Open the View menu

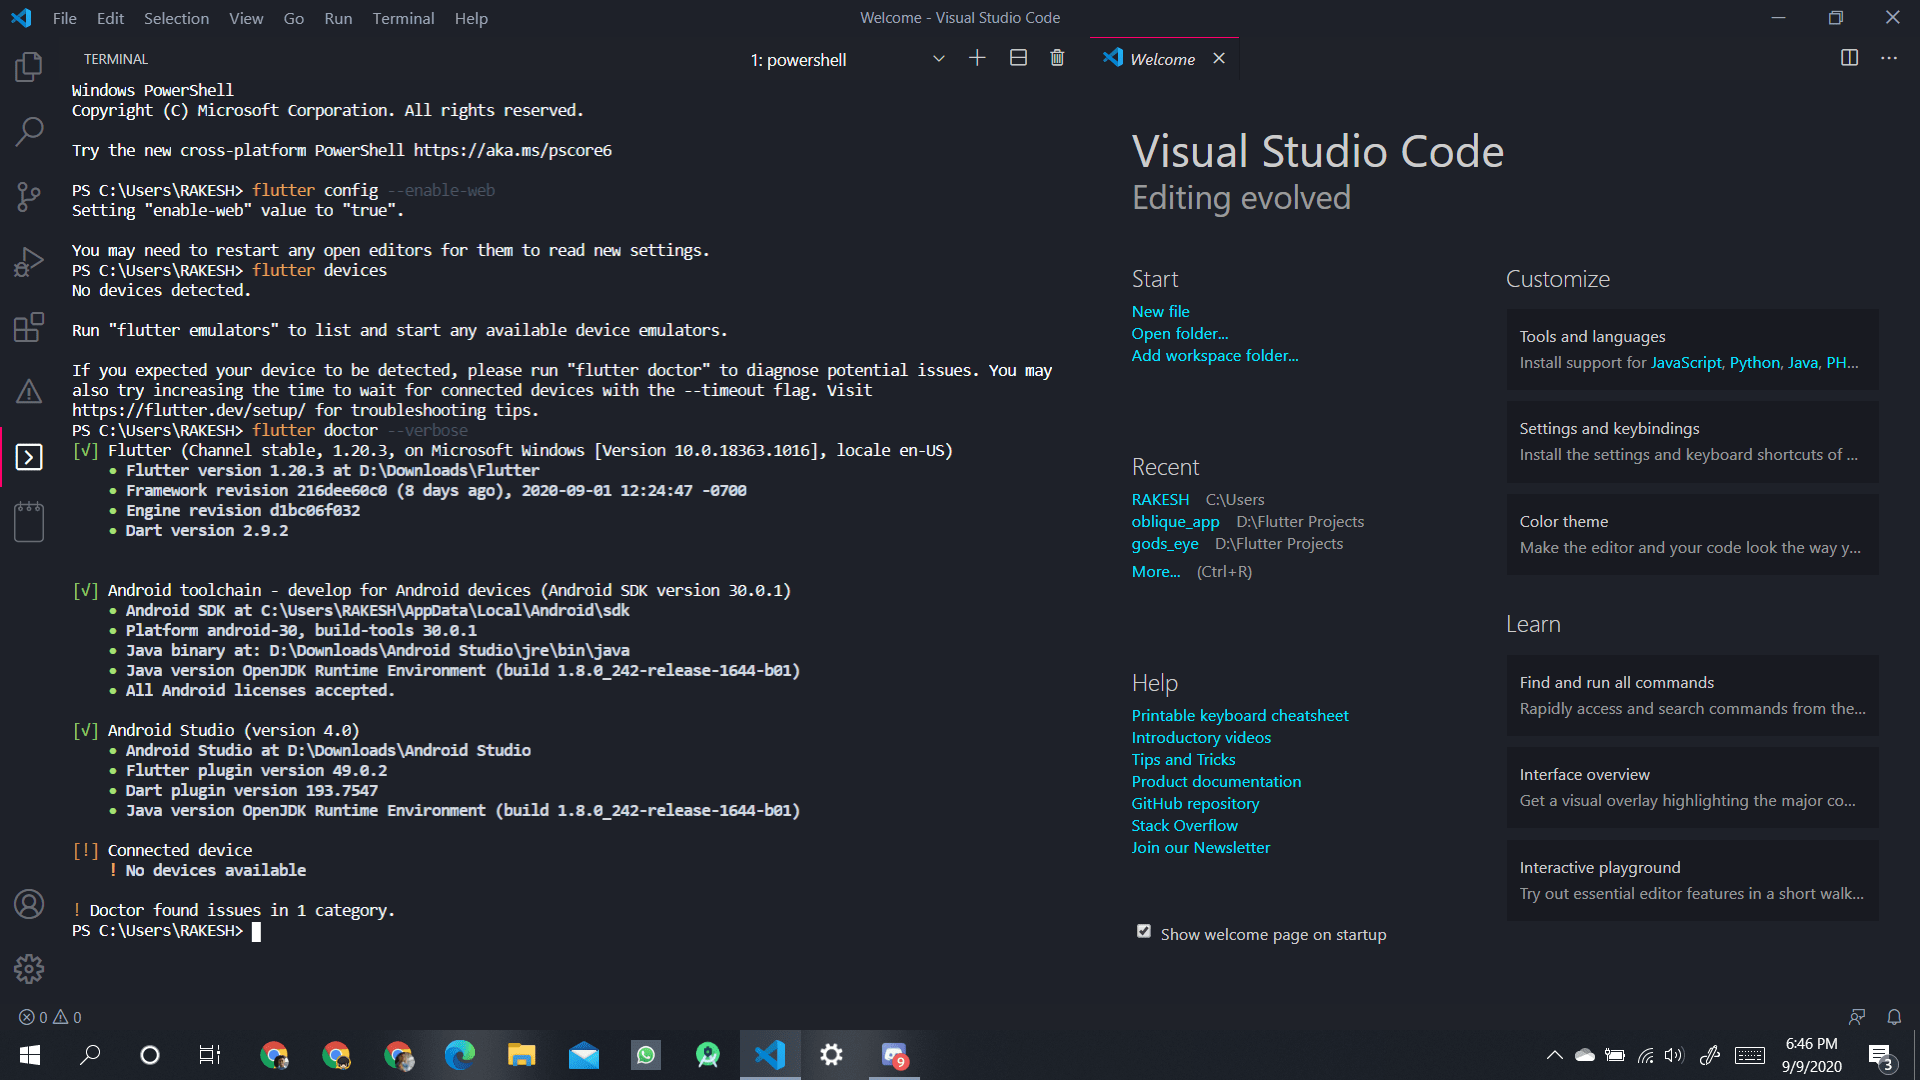click(x=246, y=18)
